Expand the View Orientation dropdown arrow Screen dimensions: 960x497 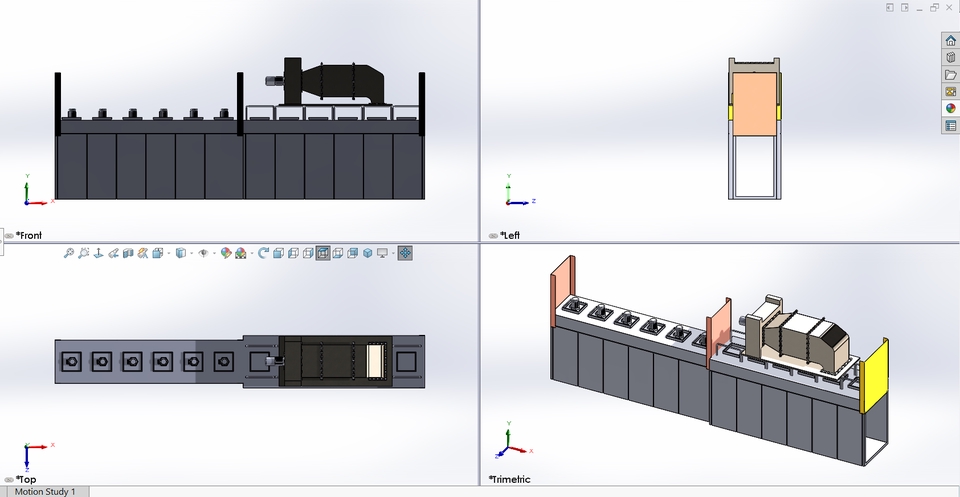click(x=169, y=253)
